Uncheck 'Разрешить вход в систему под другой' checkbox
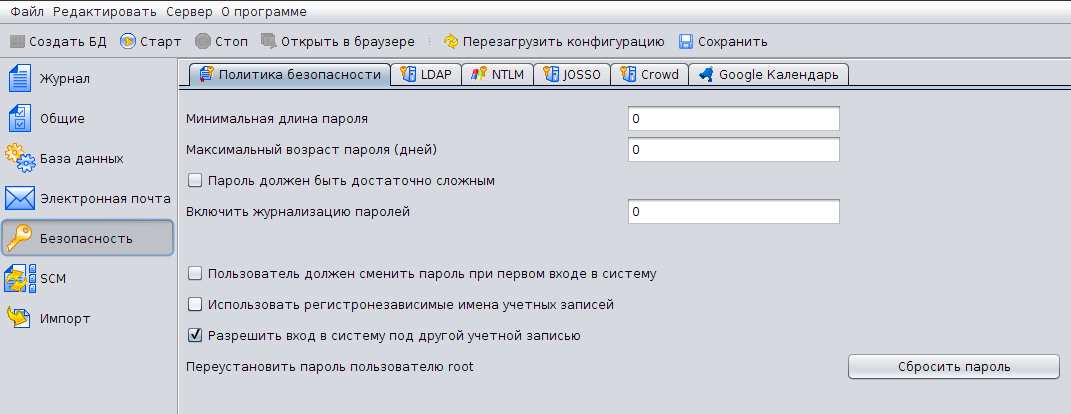The width and height of the screenshot is (1071, 414). [195, 336]
